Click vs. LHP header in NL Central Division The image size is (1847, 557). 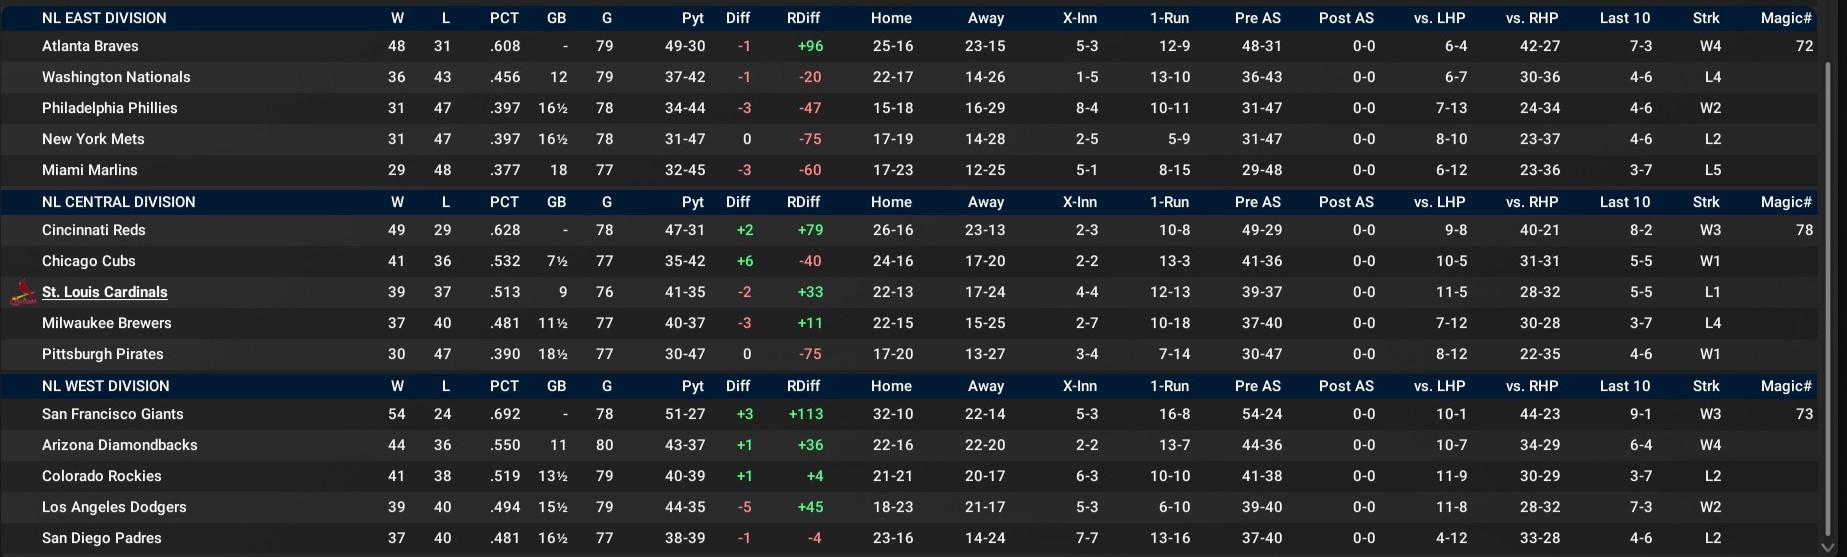[1439, 202]
